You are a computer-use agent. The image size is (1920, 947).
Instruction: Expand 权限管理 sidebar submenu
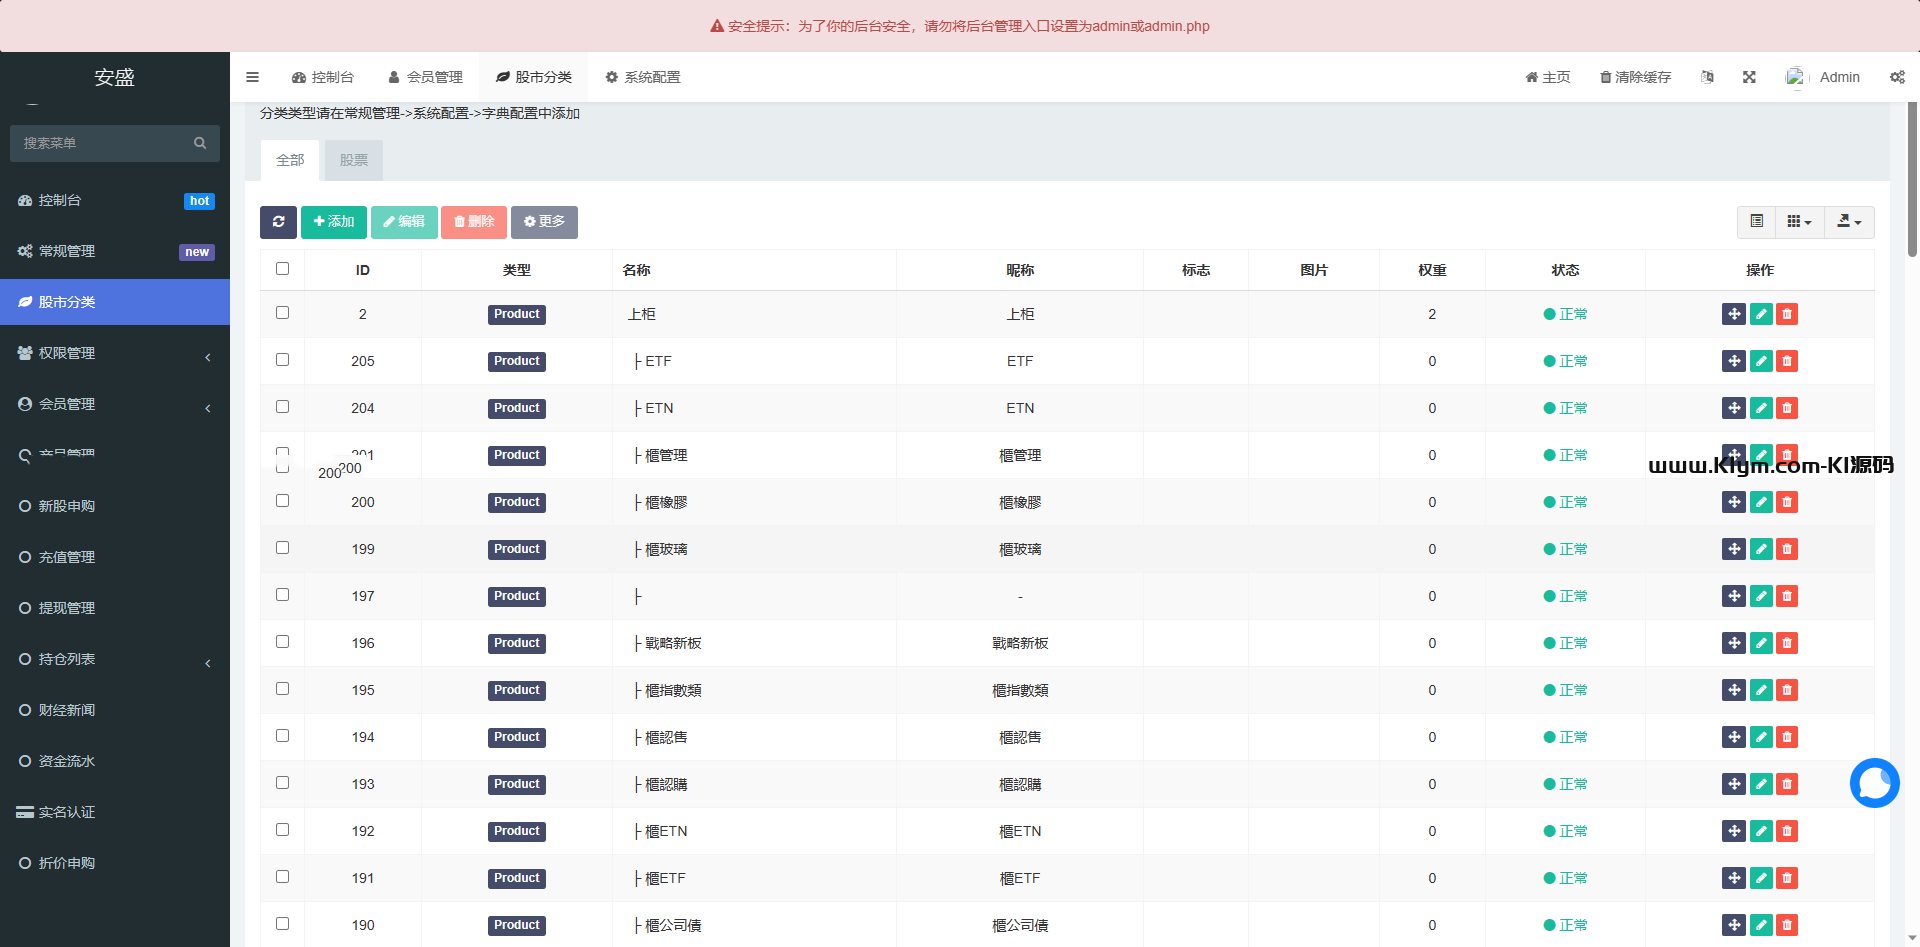115,353
